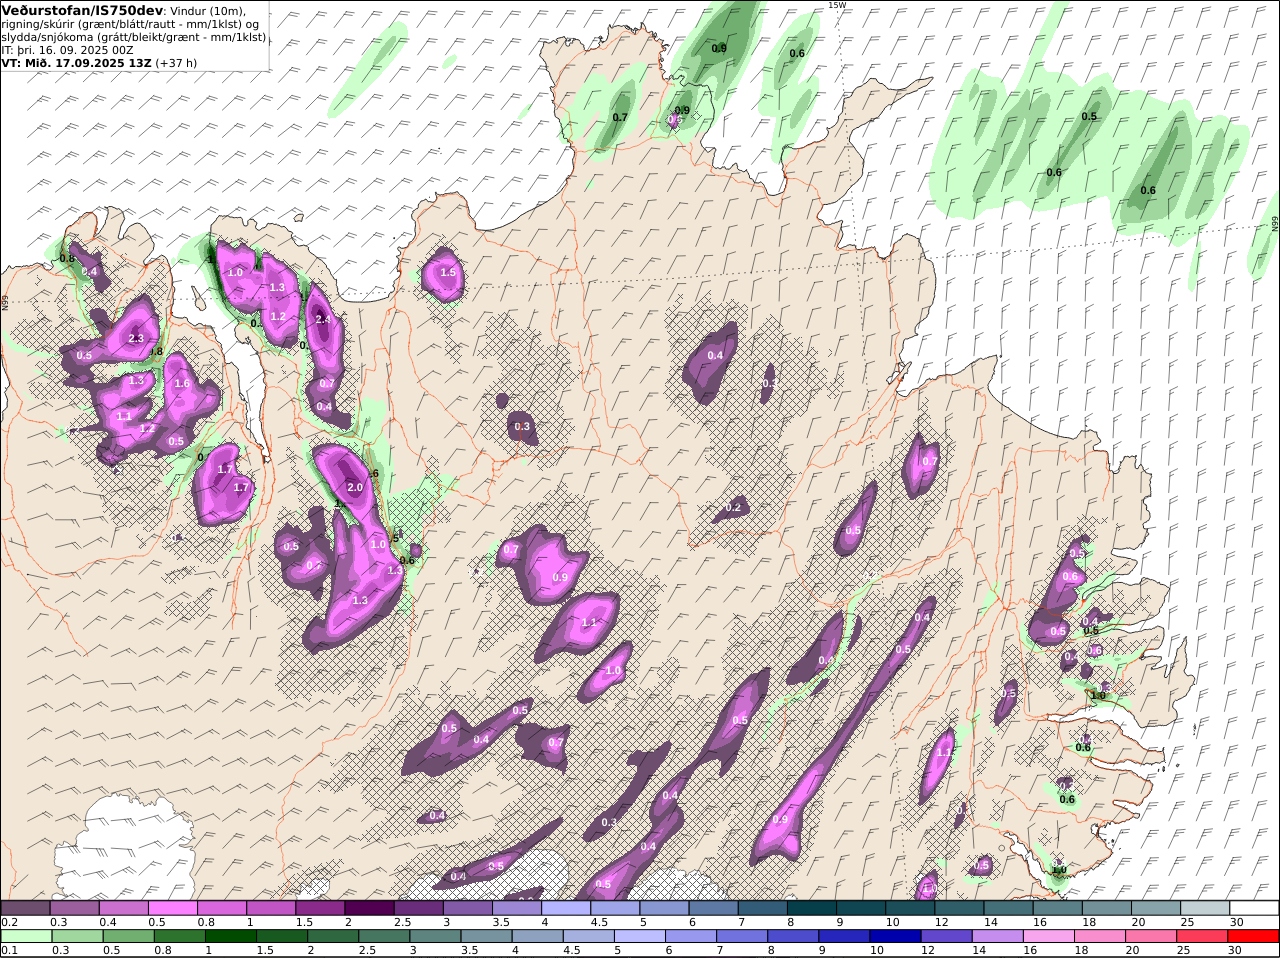Click the VT valid time line in header
The image size is (1280, 958).
(x=98, y=62)
